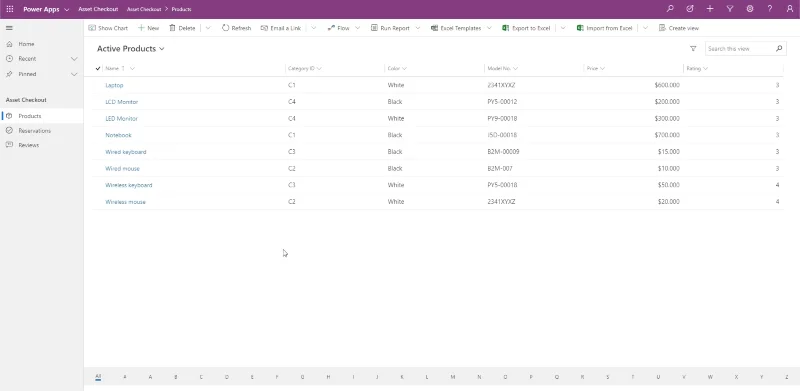Expand the Delete options chevron

208,28
